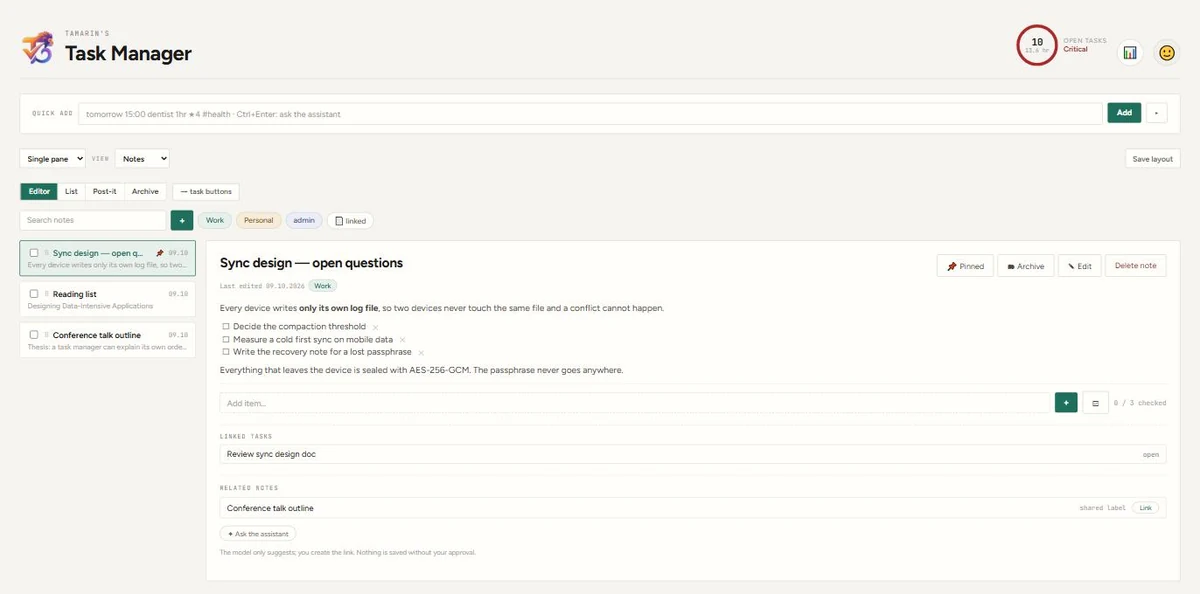Click the checklist icon beside checked counter
This screenshot has width=1200, height=594.
point(1095,403)
